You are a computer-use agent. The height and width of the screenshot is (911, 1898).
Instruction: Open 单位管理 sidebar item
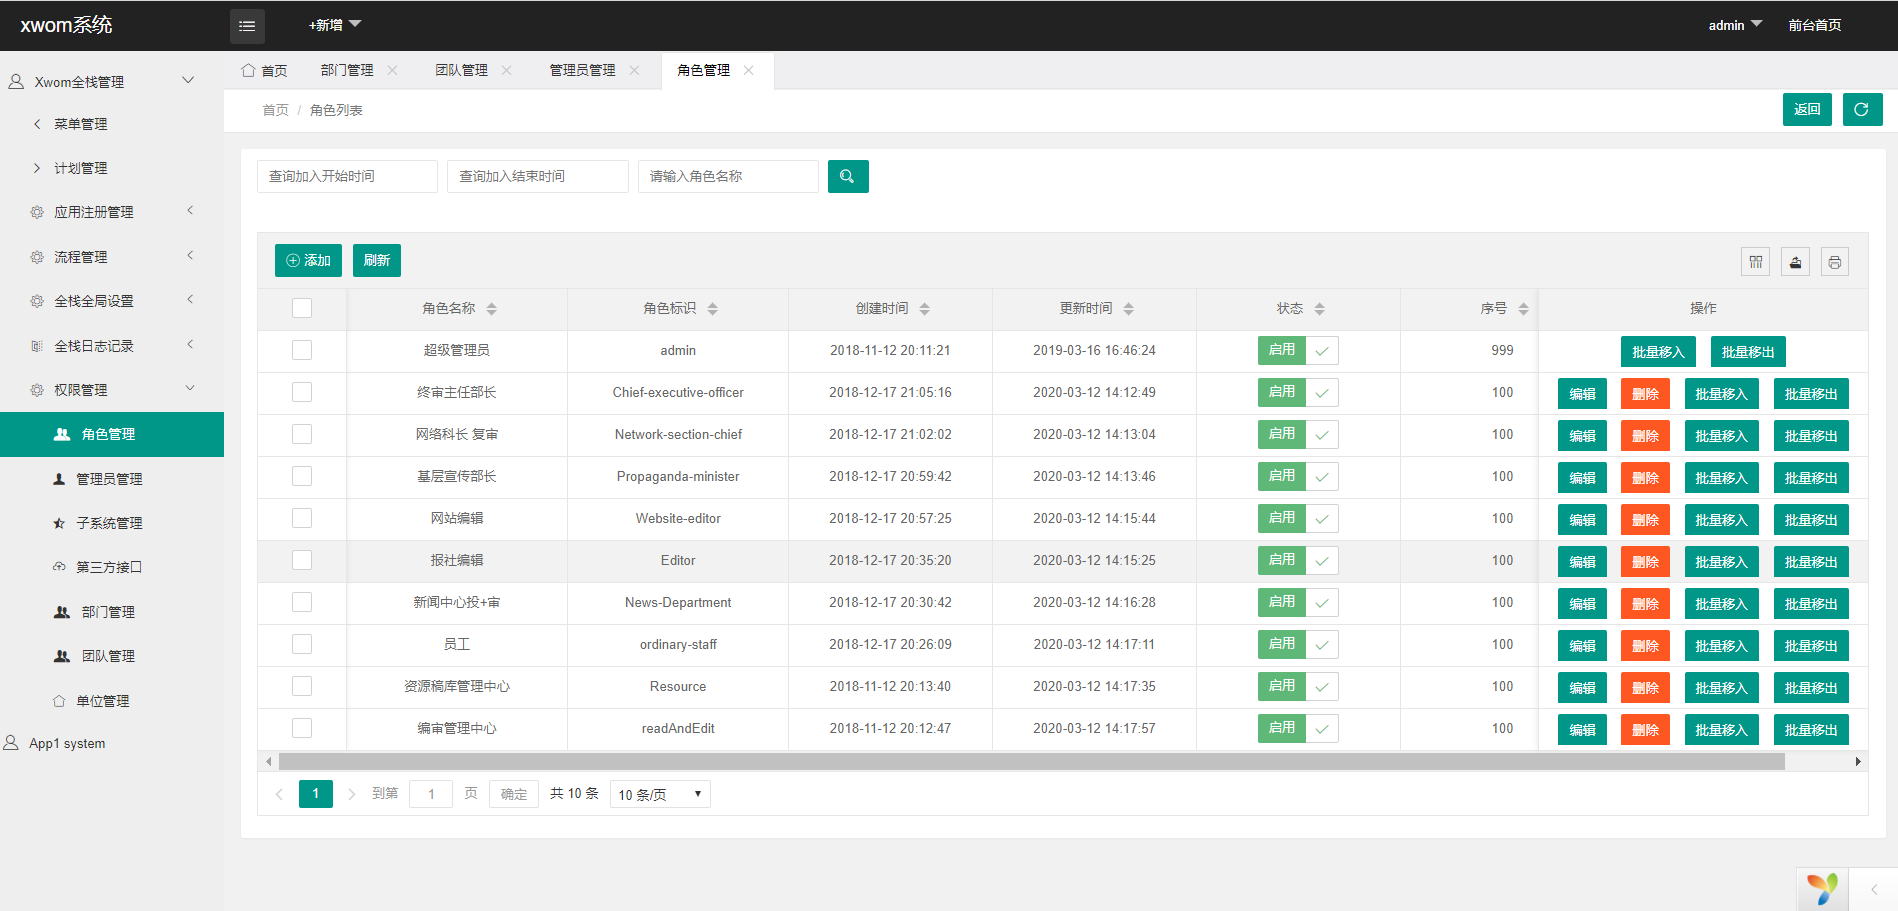pos(112,701)
